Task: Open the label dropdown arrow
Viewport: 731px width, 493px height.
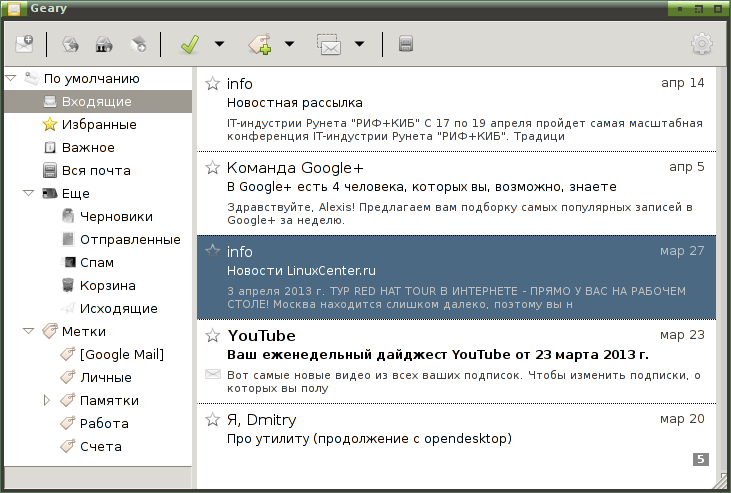Action: click(290, 44)
